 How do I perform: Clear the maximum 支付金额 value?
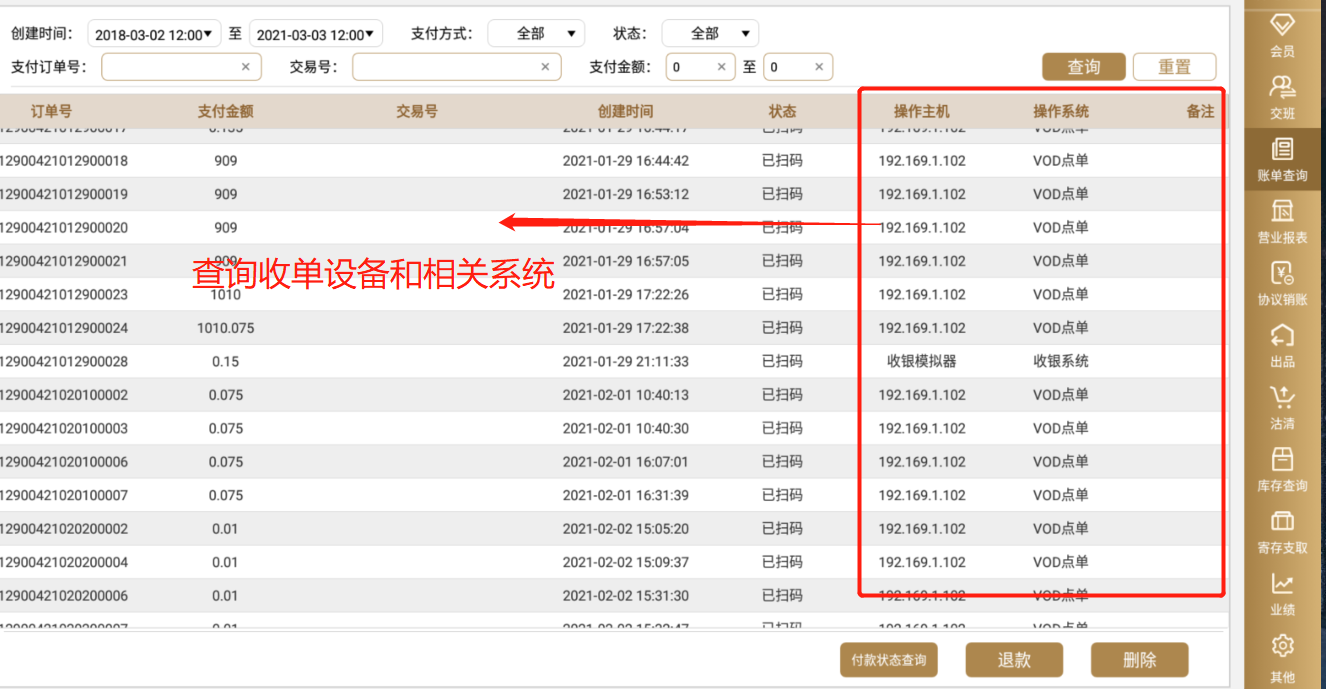tap(819, 67)
